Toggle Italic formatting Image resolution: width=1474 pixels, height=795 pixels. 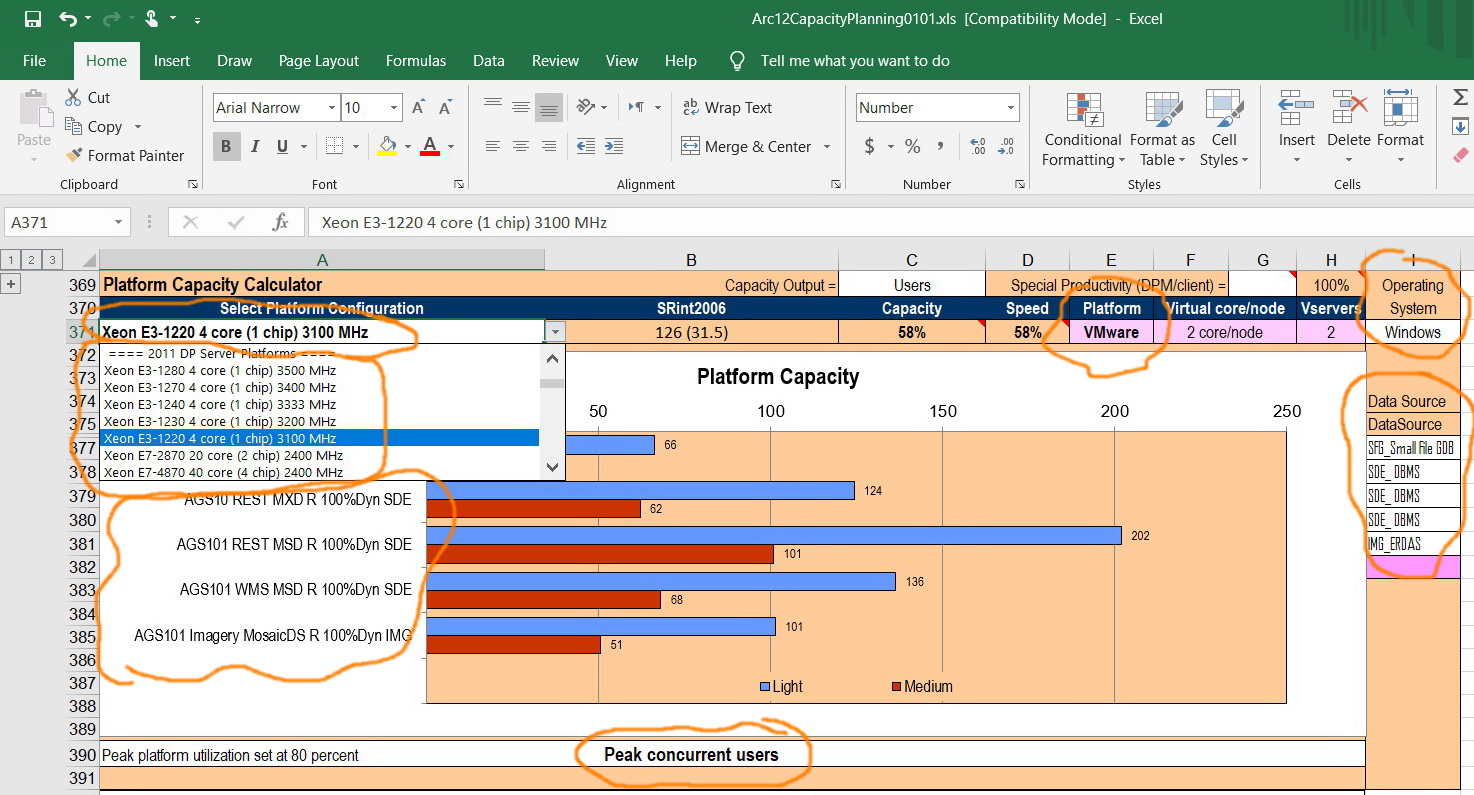(x=255, y=146)
